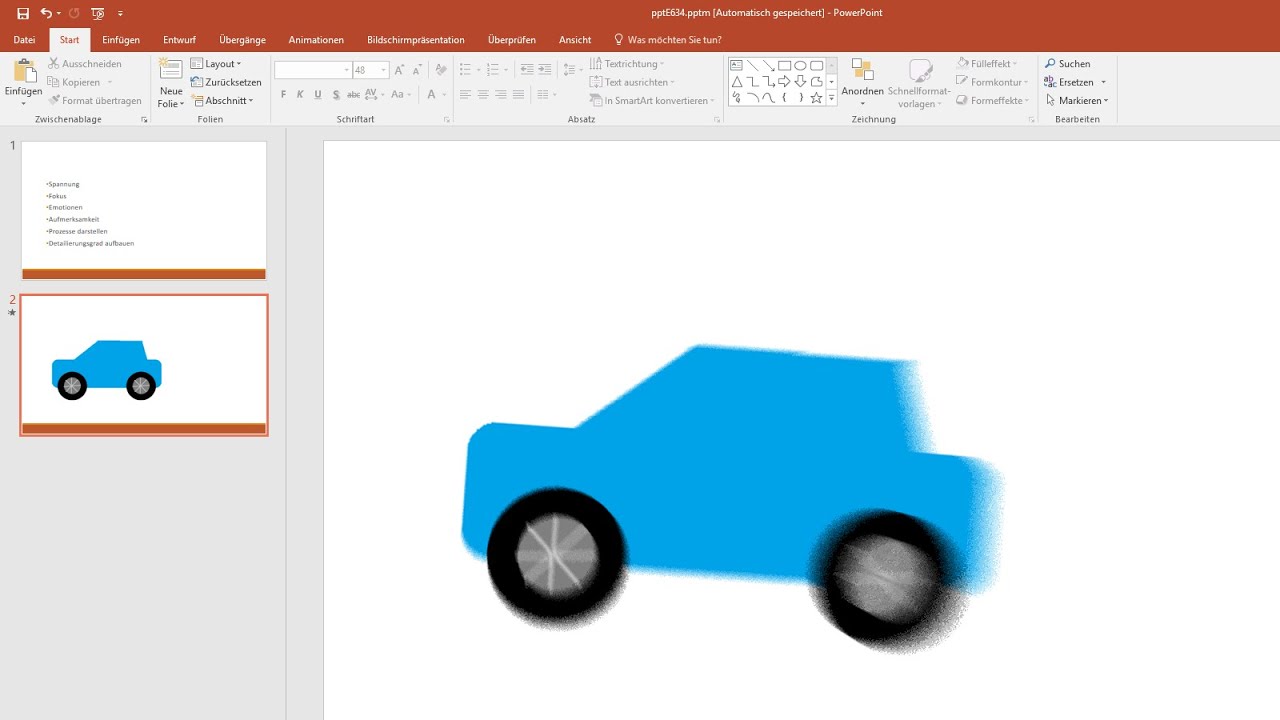Image resolution: width=1280 pixels, height=720 pixels.
Task: Undo the last action
Action: [x=46, y=13]
